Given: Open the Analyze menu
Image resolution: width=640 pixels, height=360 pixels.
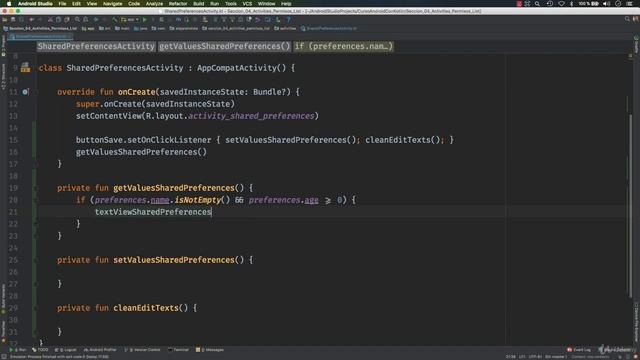Looking at the screenshot, I should 154,3.
